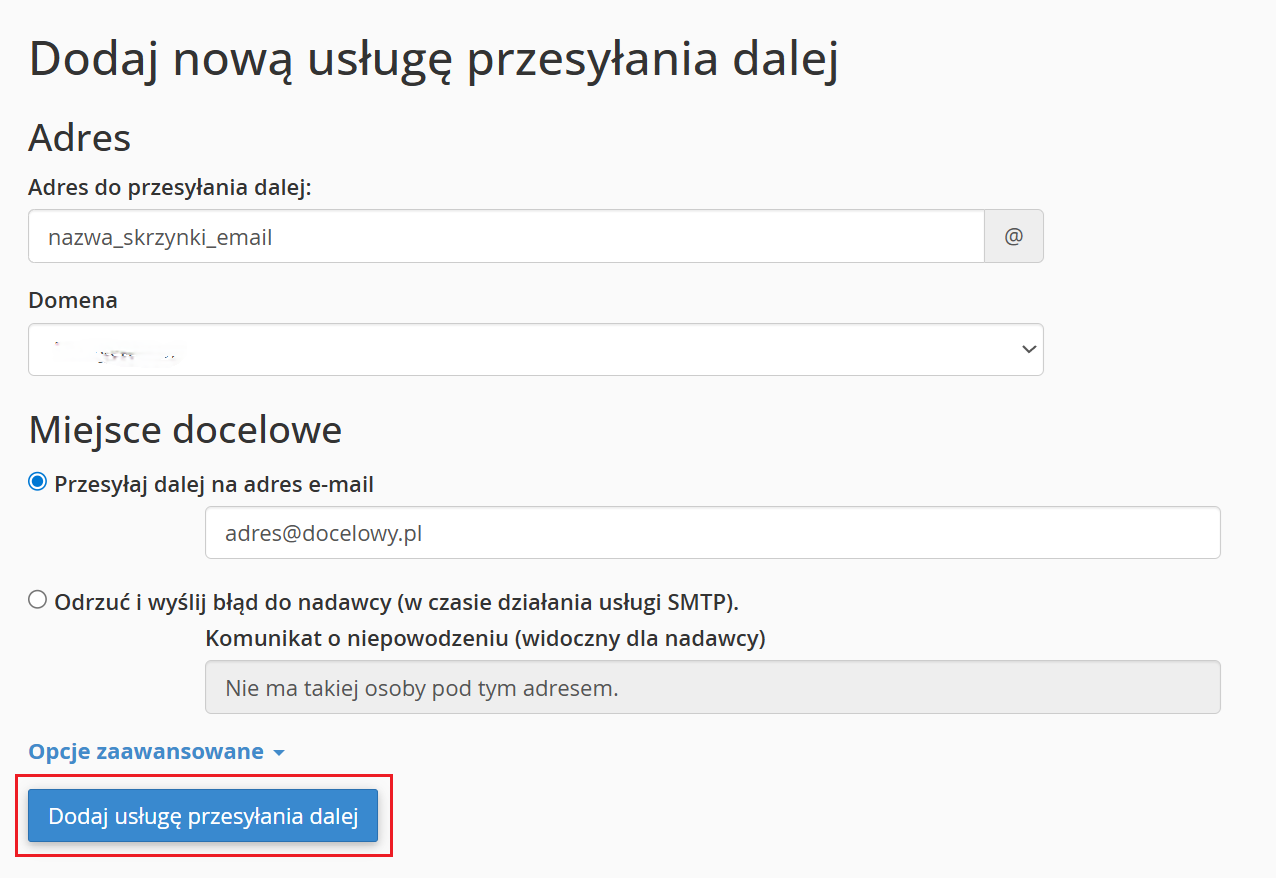Click the 'Nie ma takiej osoby' failure message field

pos(712,688)
